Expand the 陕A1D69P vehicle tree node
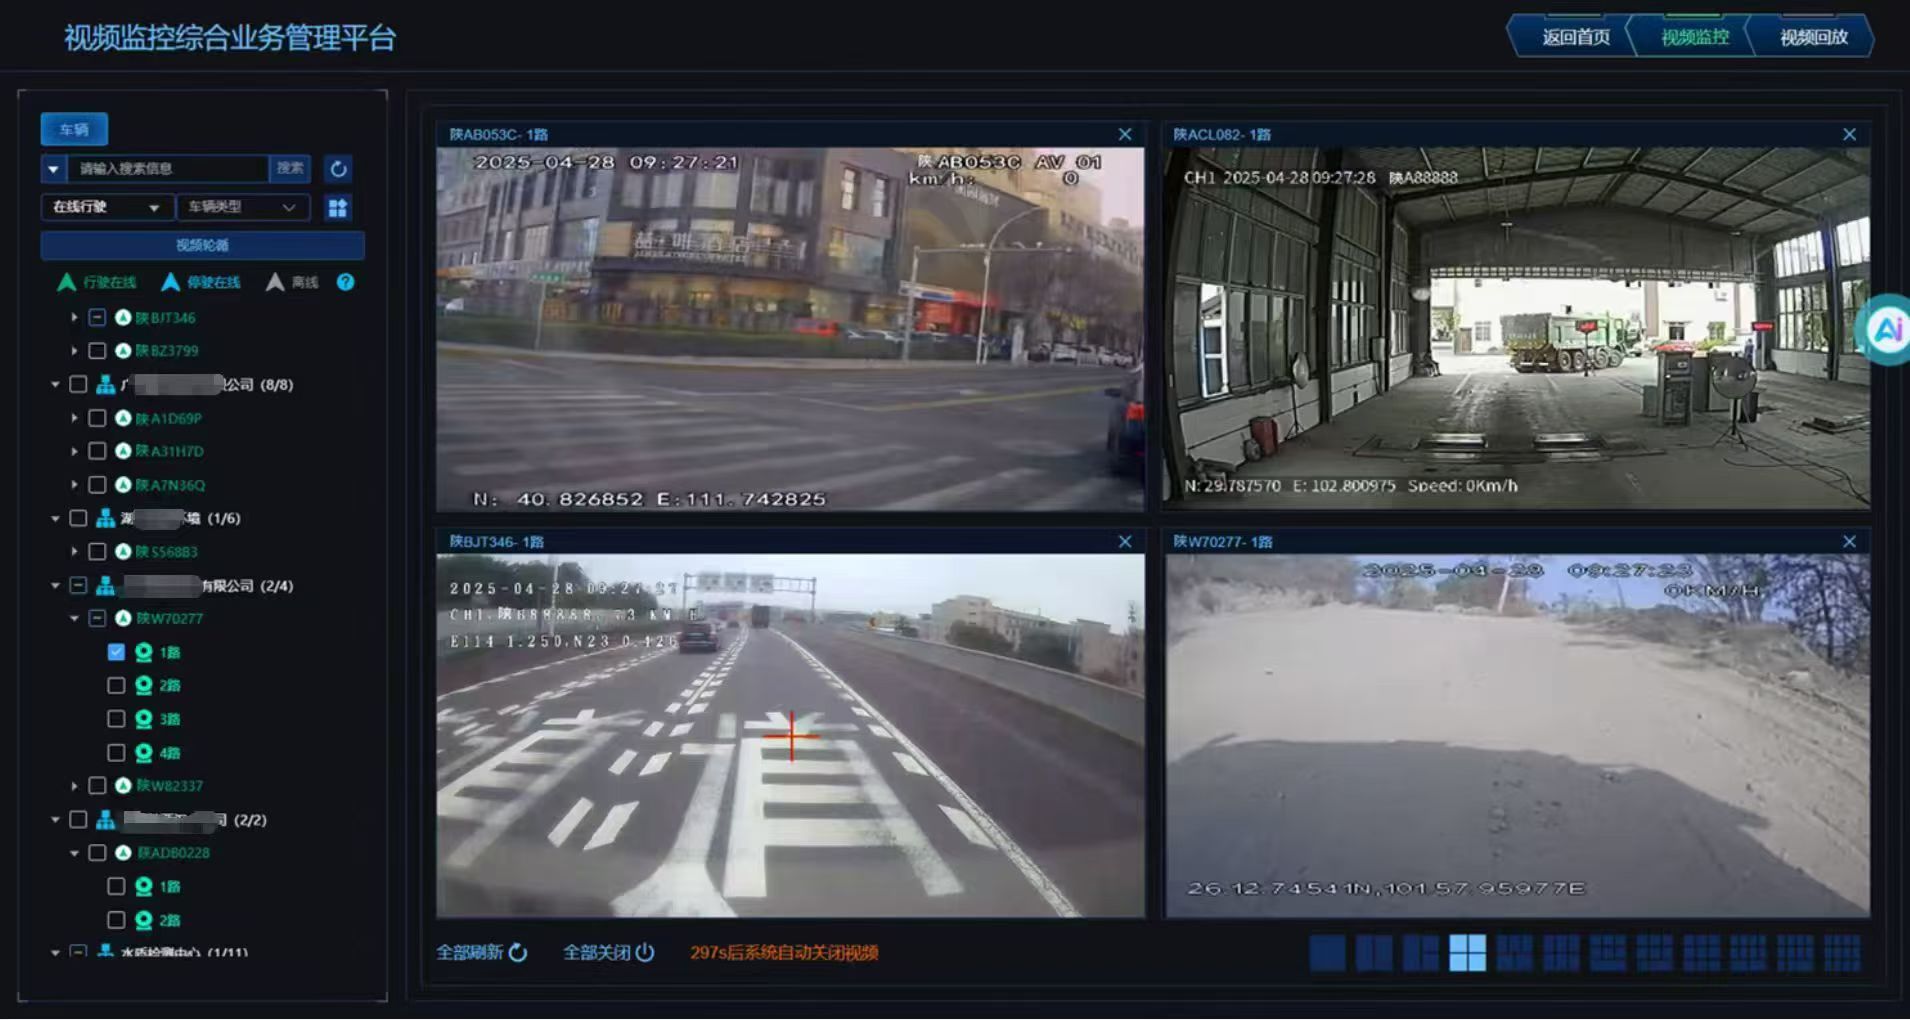The width and height of the screenshot is (1910, 1020). point(74,418)
